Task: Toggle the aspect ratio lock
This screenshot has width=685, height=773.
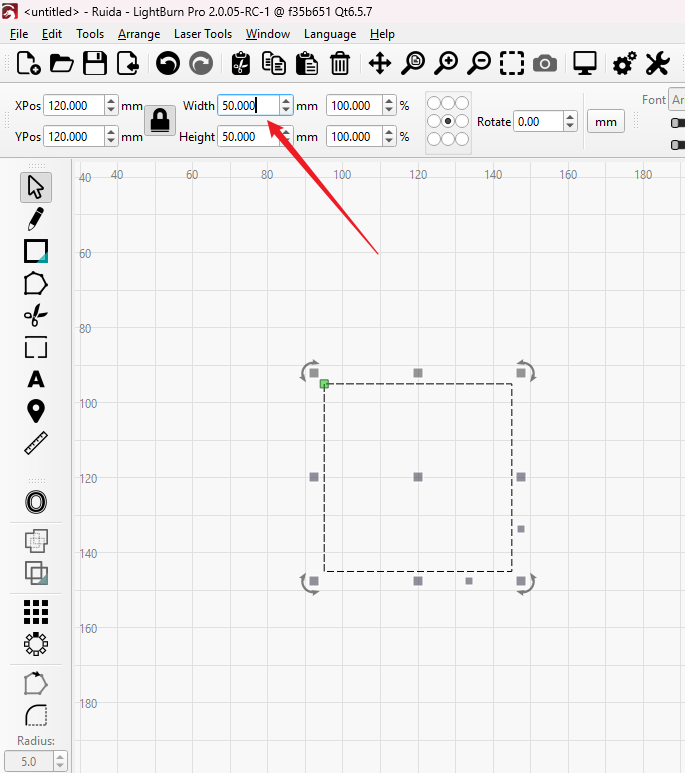Action: (160, 121)
